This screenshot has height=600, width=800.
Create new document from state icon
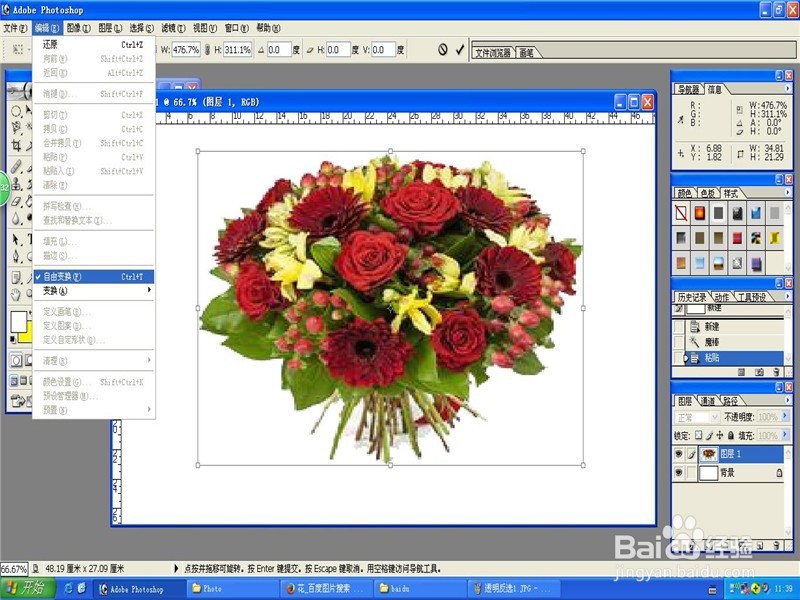(741, 372)
